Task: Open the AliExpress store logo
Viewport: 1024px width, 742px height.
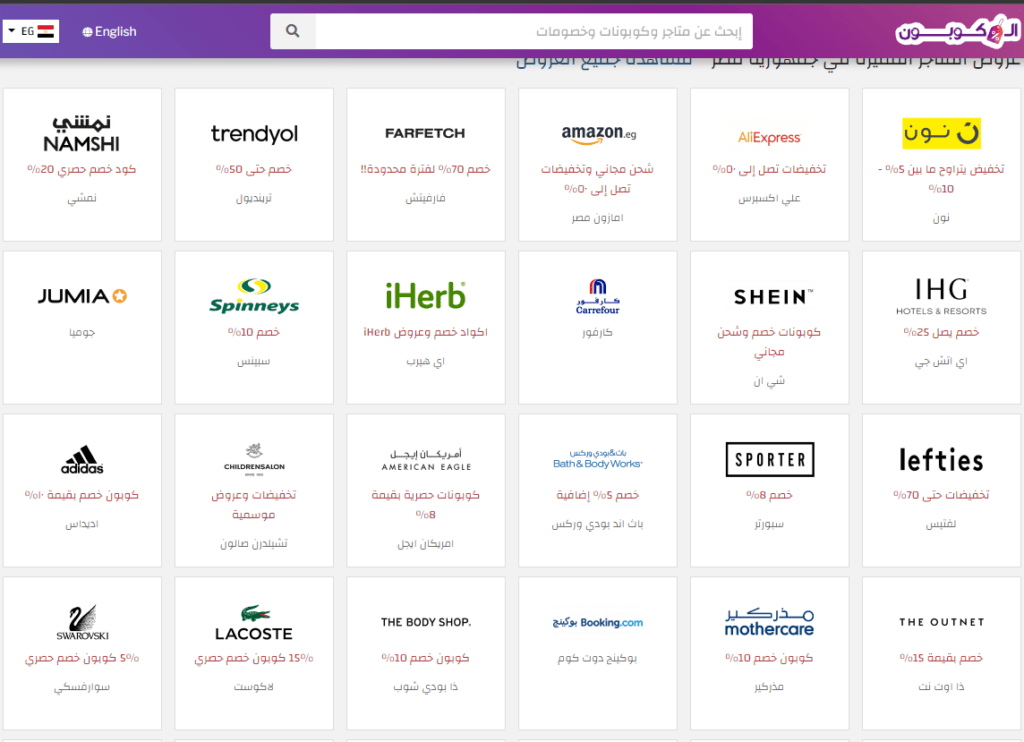Action: [769, 138]
